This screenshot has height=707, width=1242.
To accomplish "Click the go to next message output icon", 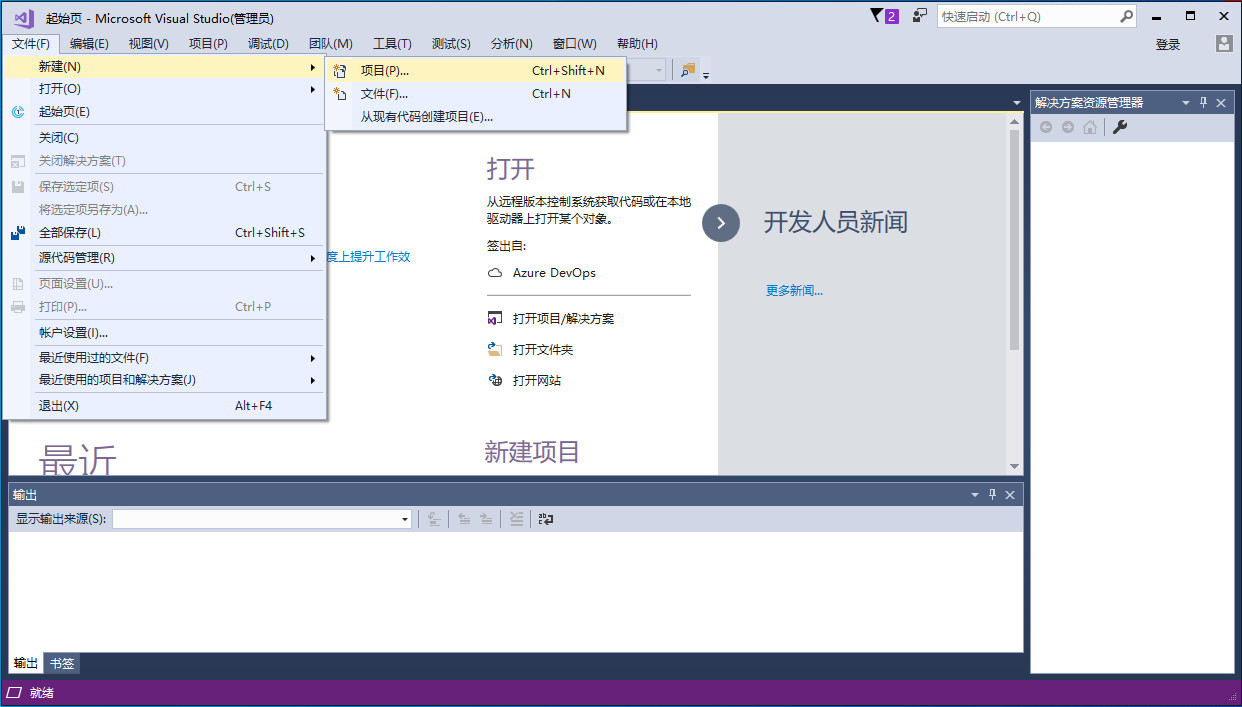I will click(486, 519).
